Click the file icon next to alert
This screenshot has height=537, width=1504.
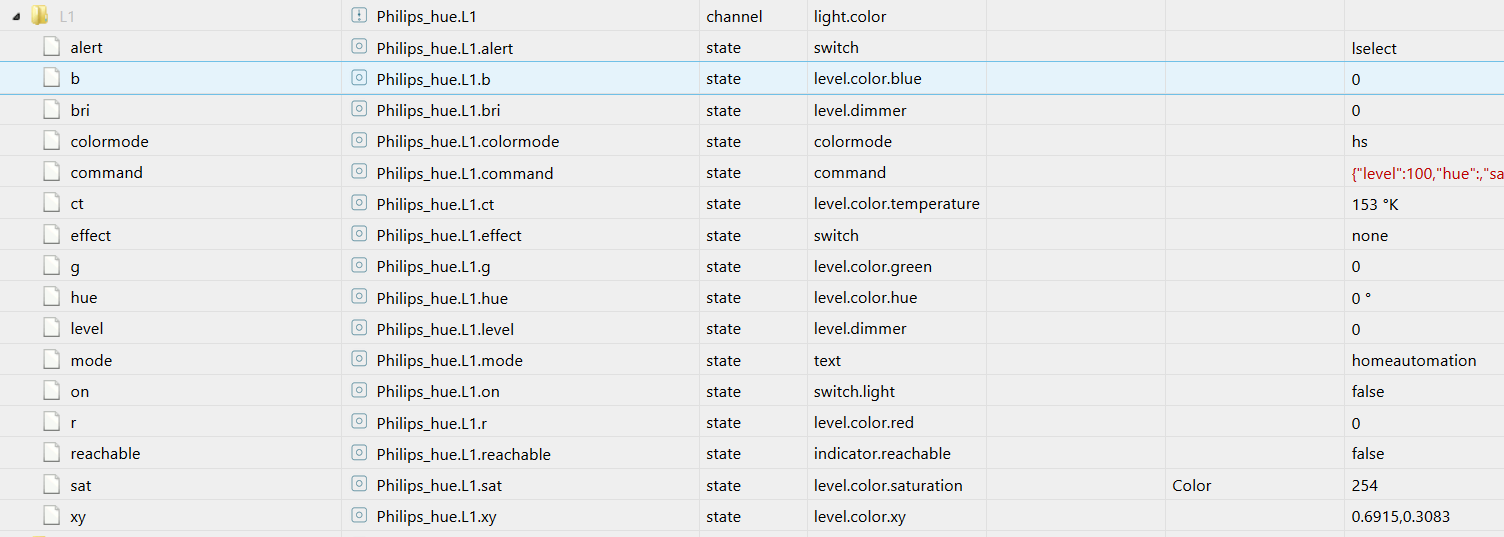coord(51,47)
